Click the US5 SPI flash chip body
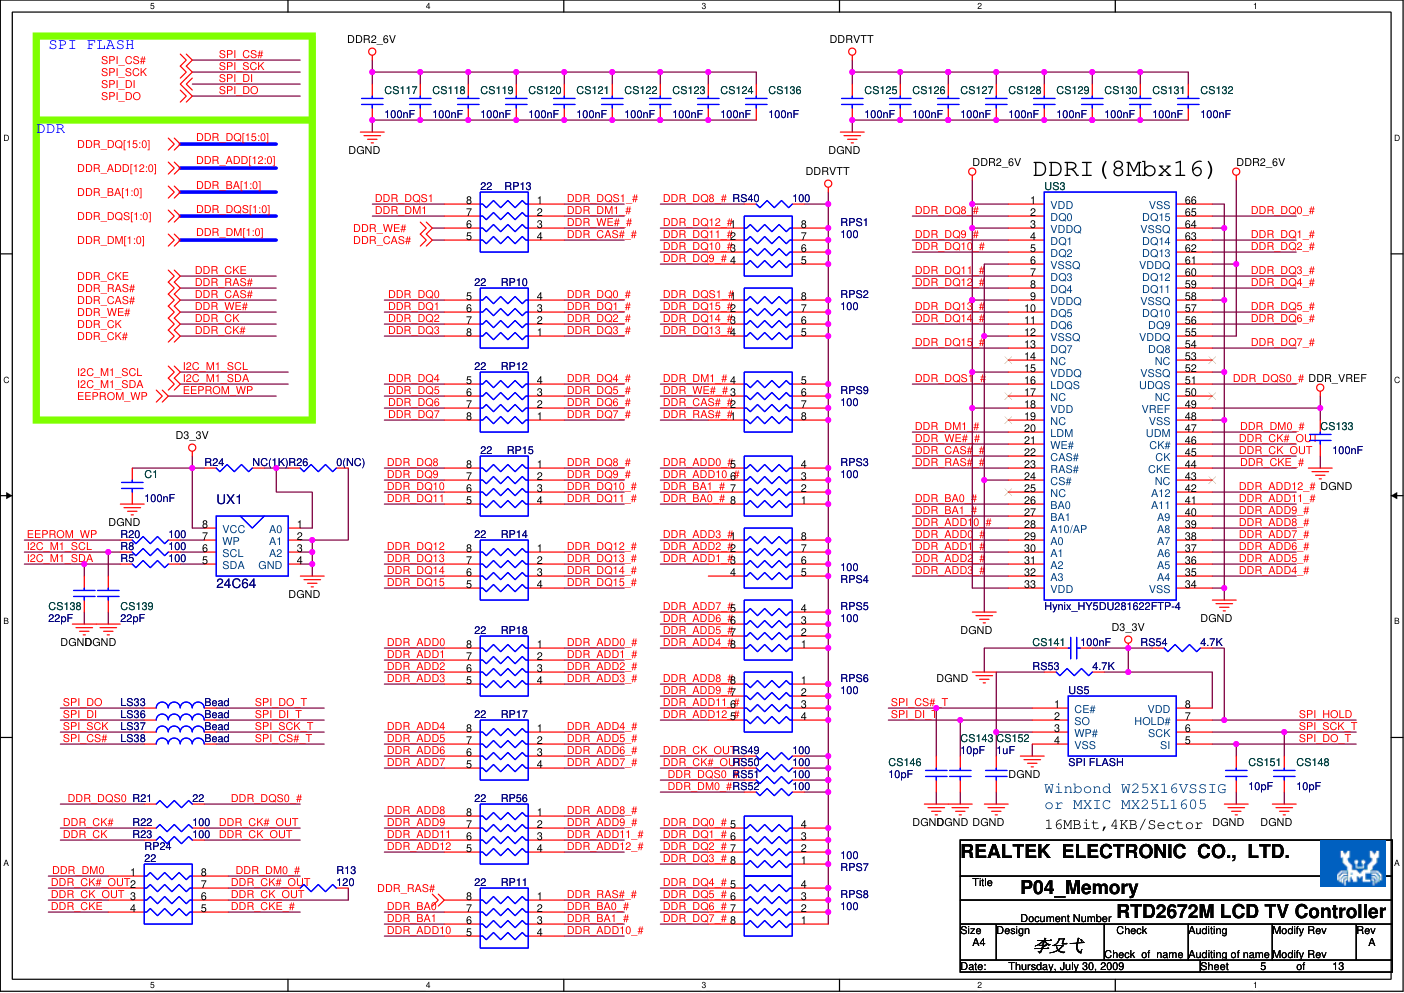The image size is (1404, 993). point(1122,727)
